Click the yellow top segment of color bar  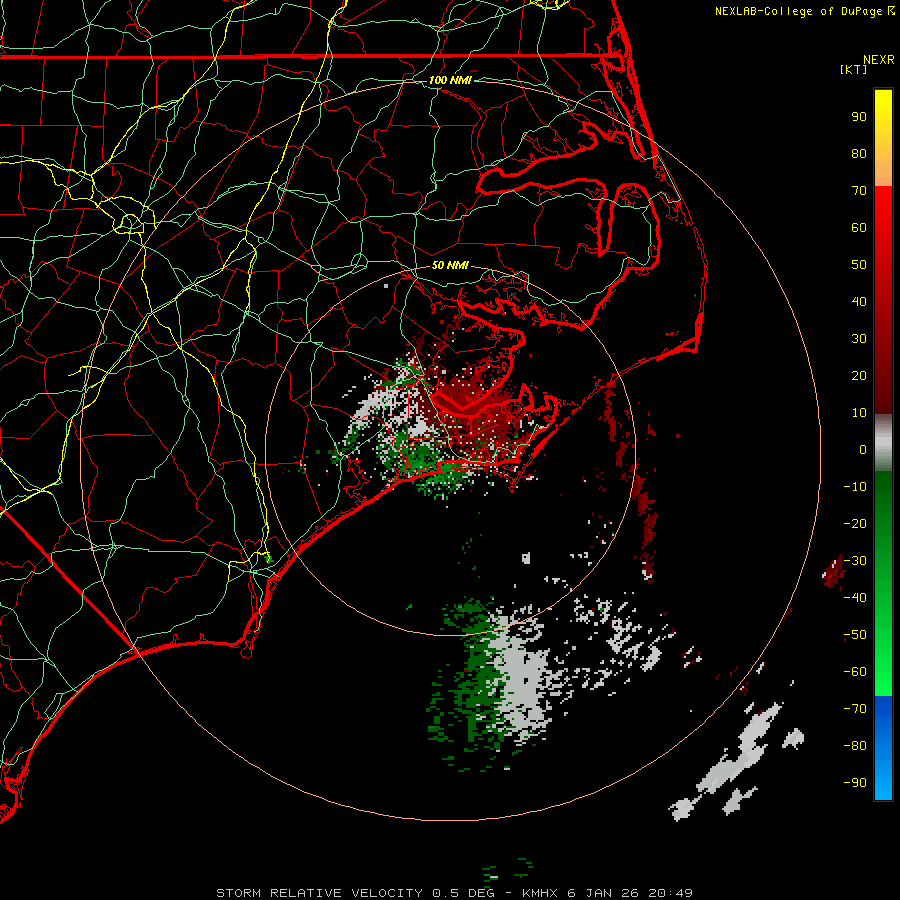coord(883,138)
